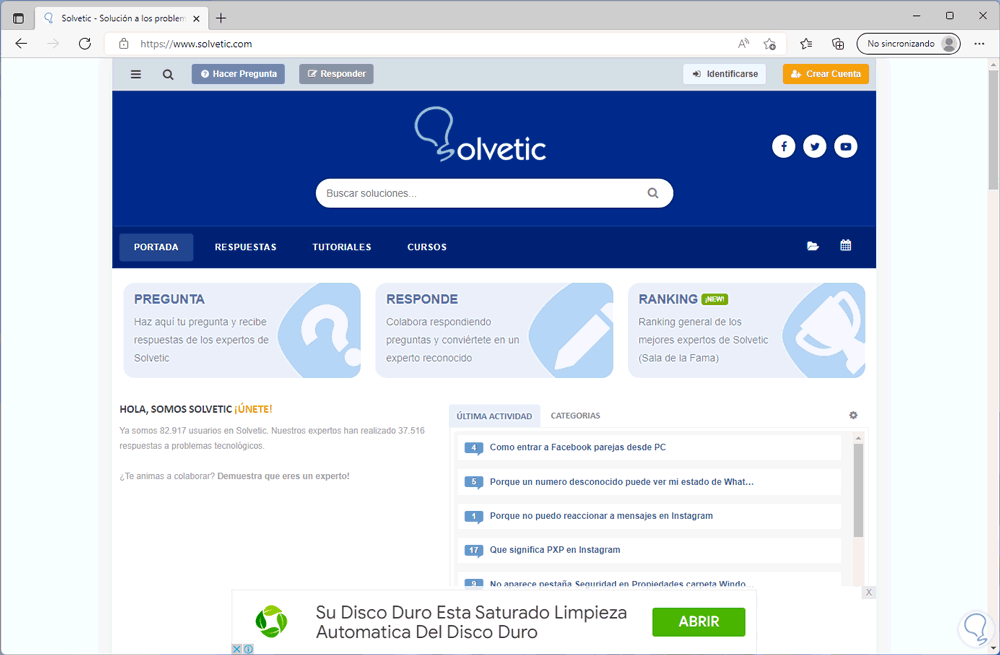Click the activity list scrollbar

tap(858, 490)
